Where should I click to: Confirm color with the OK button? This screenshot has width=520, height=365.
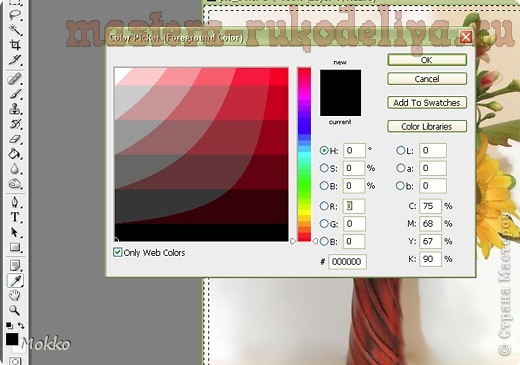point(427,60)
